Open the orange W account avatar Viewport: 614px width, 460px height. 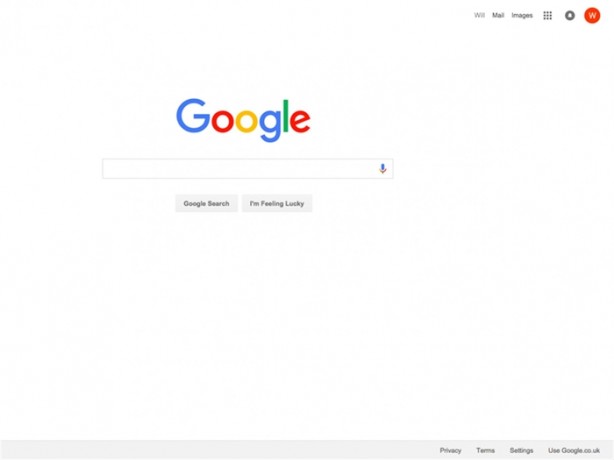pyautogui.click(x=592, y=16)
